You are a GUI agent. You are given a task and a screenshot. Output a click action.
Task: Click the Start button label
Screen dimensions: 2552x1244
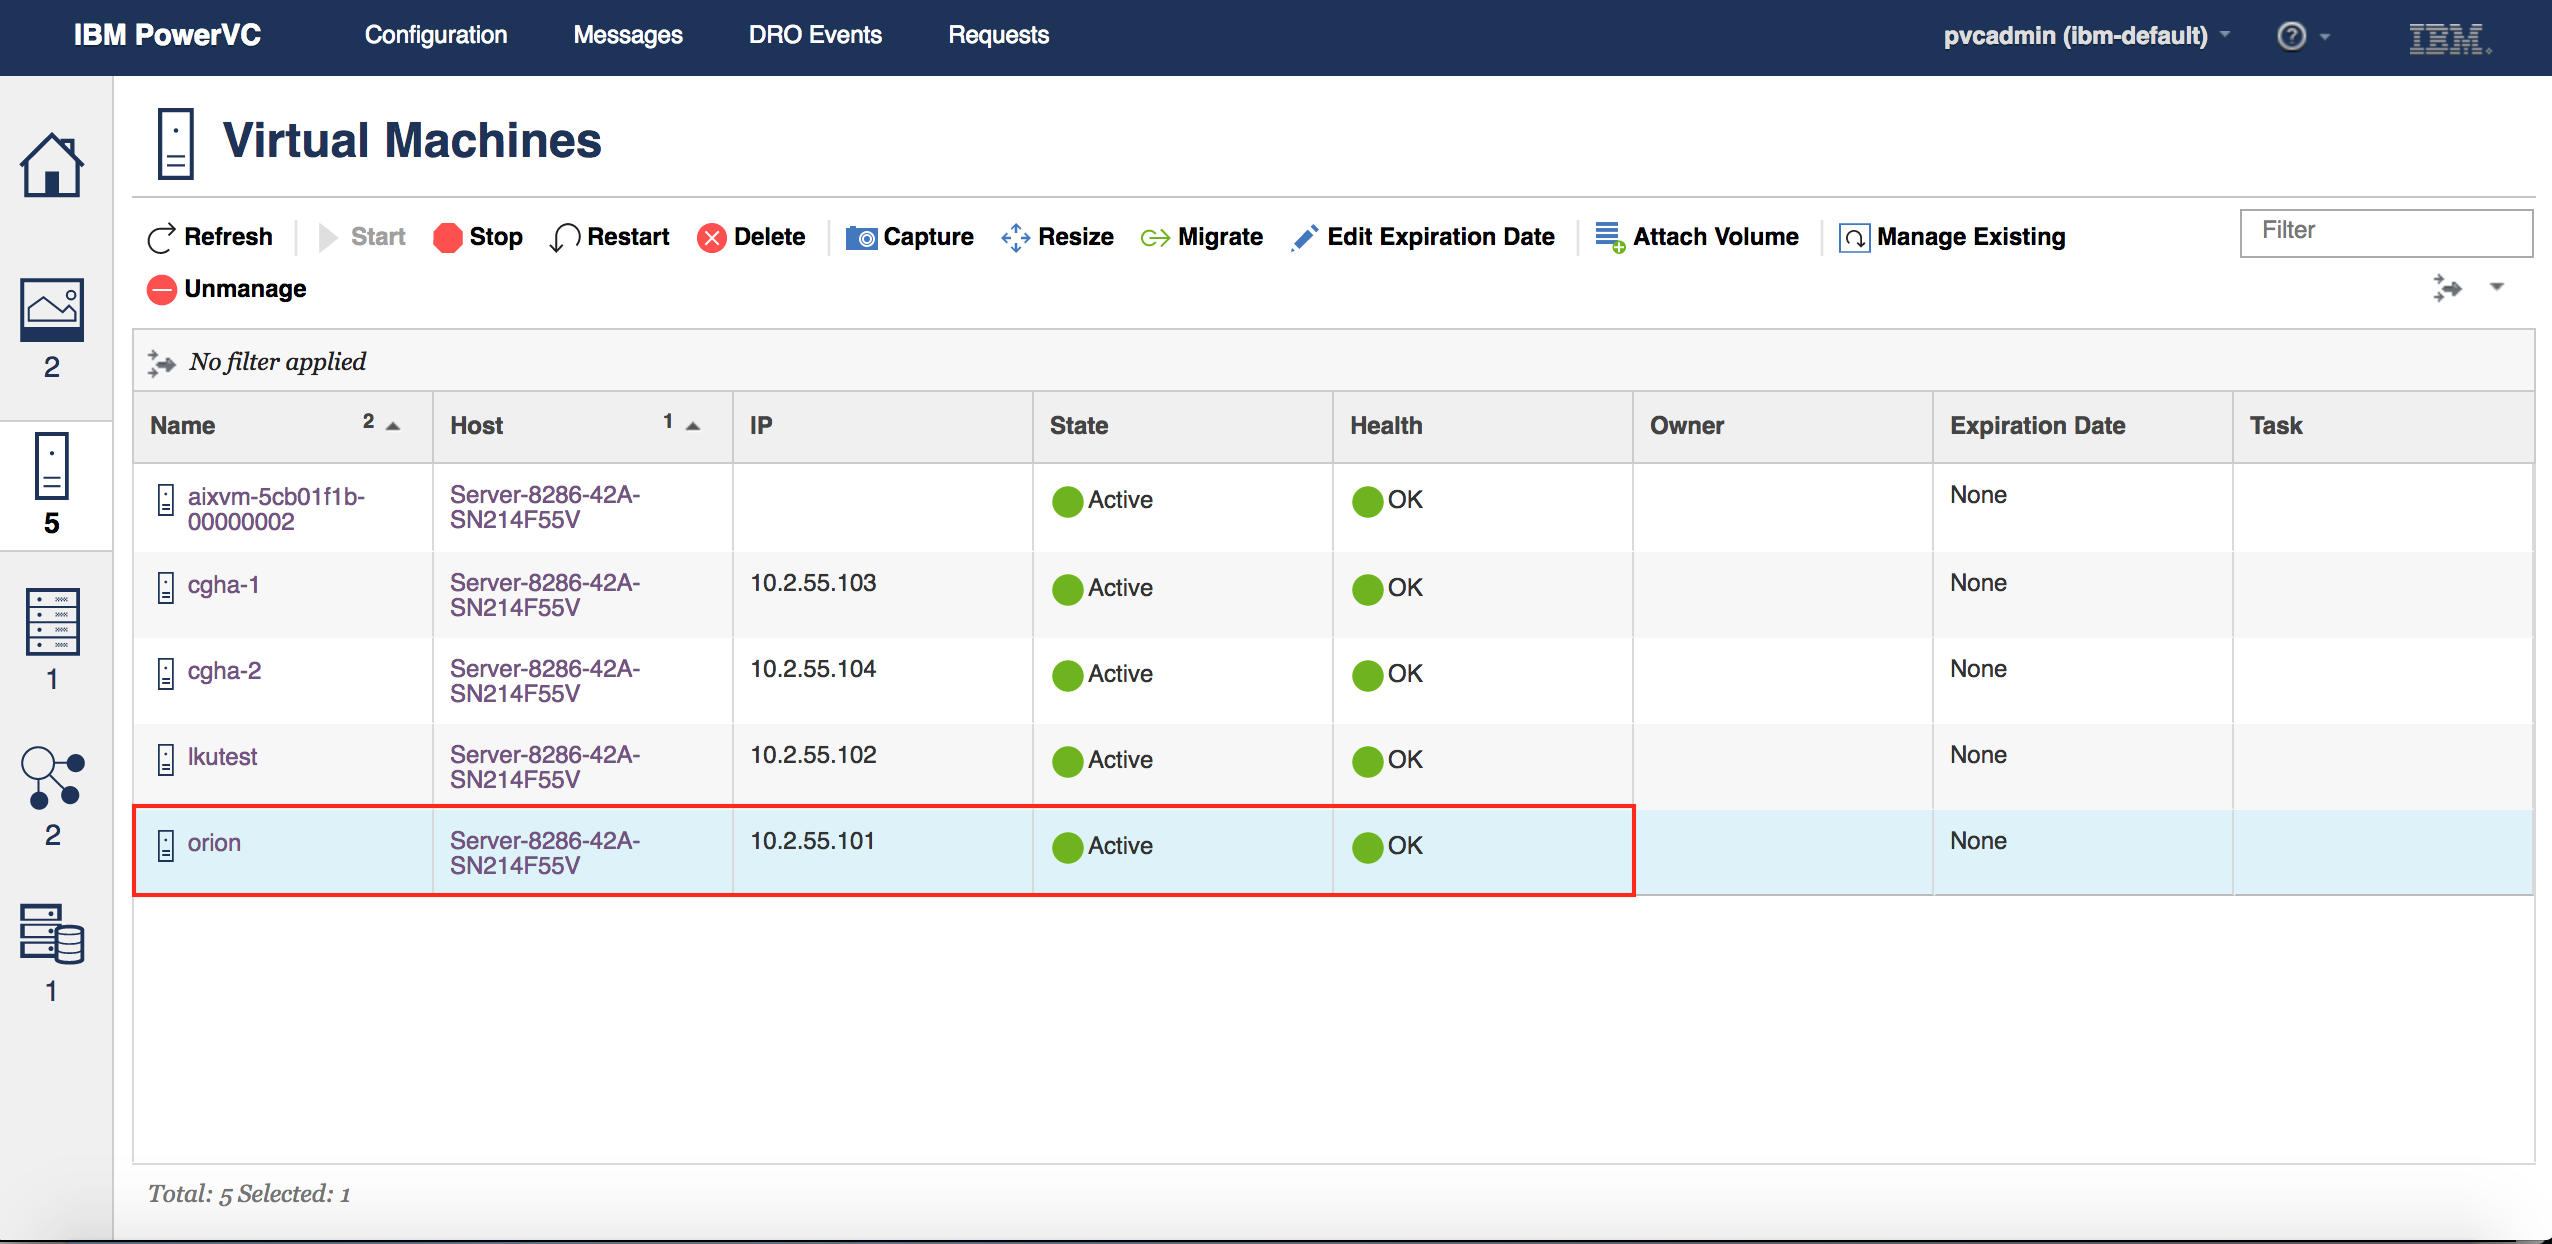378,237
